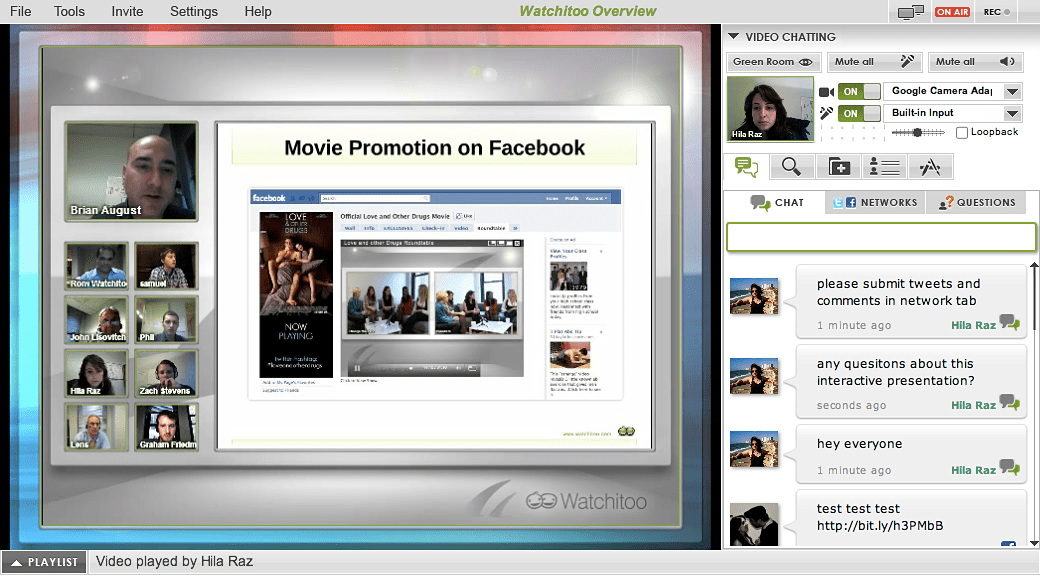Select the green chat bubbles panel icon
Viewport: 1040px width, 577px height.
(x=747, y=167)
